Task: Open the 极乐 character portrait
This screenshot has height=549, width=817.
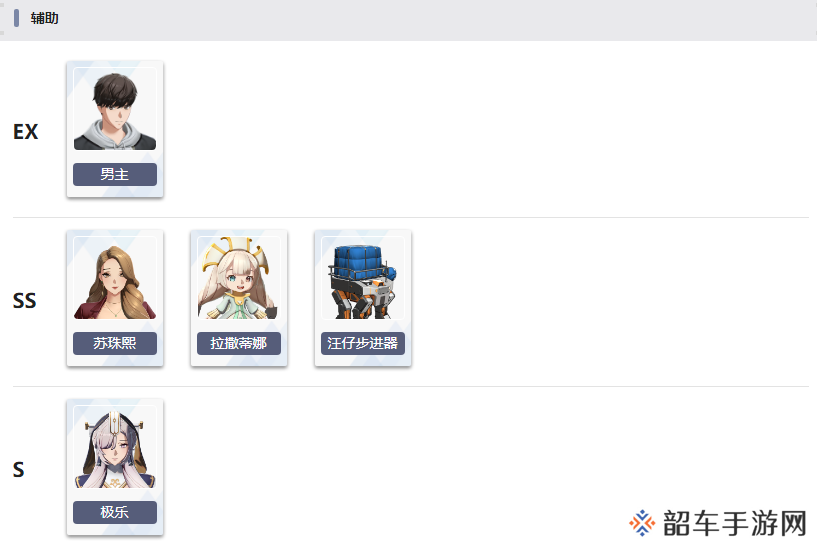Action: (115, 447)
